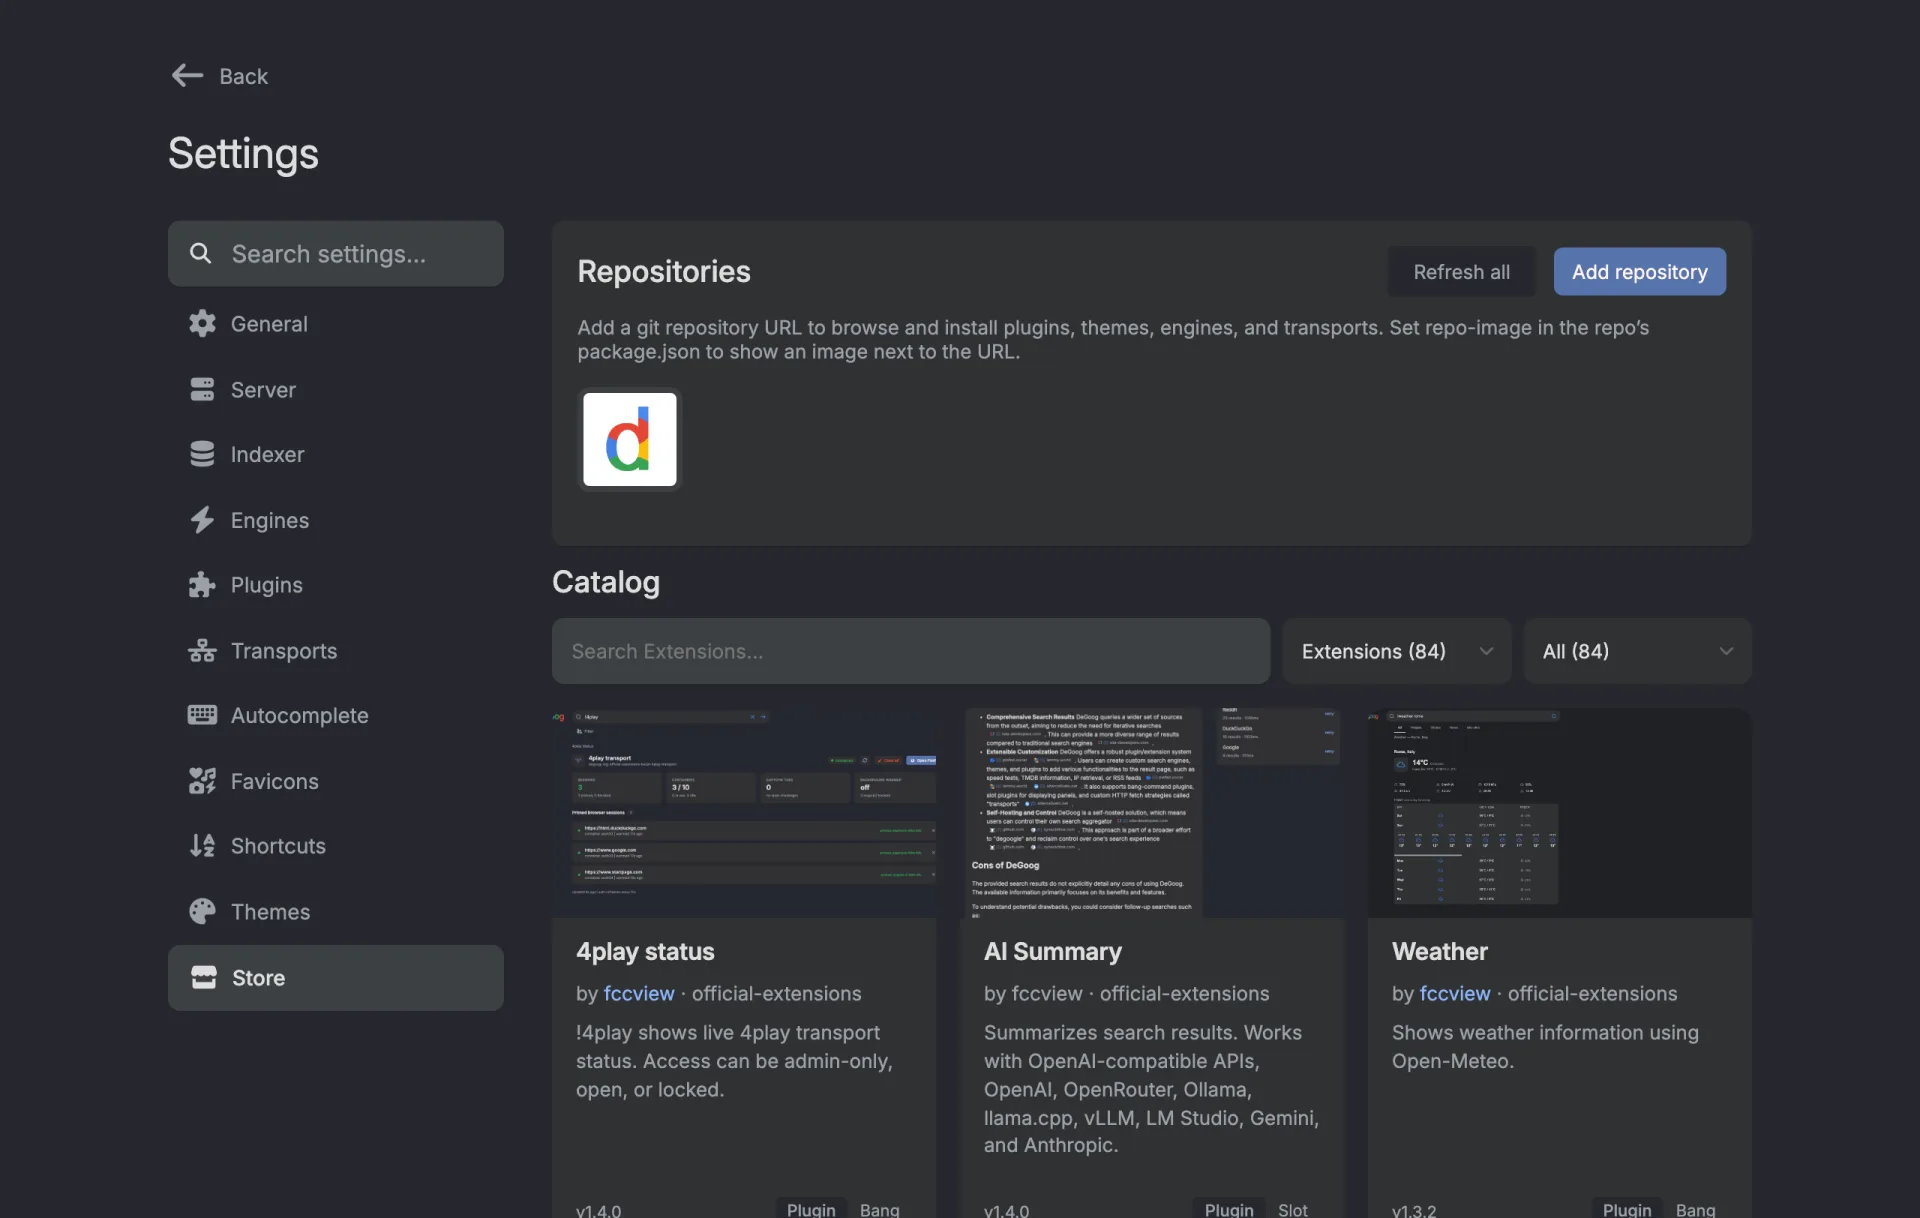Click the Transports network icon

pos(202,651)
